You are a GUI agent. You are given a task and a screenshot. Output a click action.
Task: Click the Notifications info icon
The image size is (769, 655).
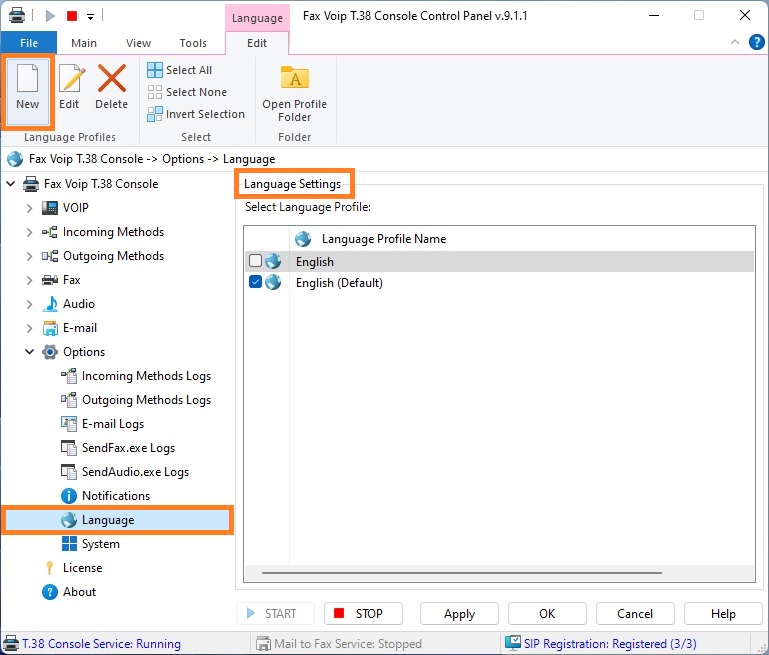coord(69,496)
